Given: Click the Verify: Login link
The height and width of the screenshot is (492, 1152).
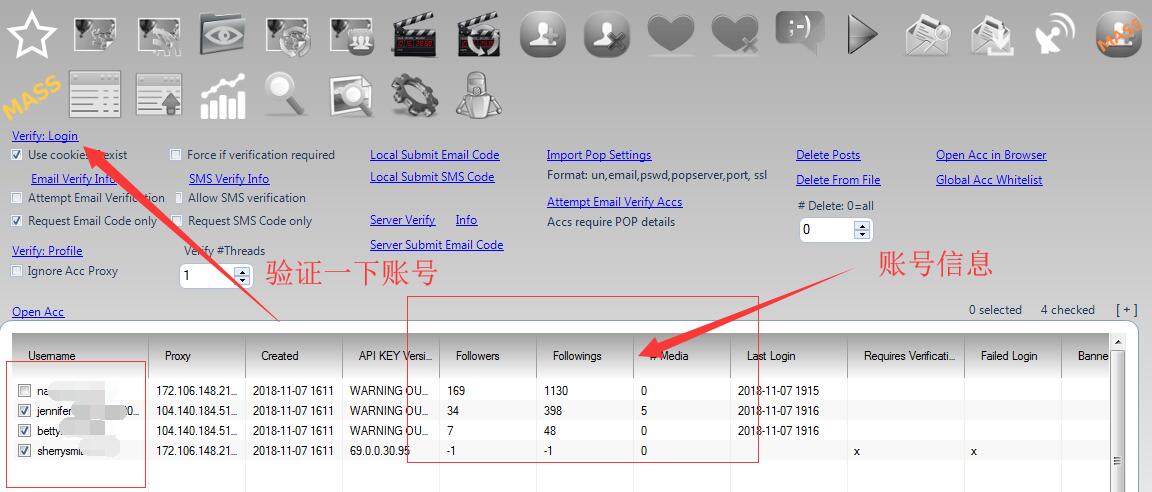Looking at the screenshot, I should tap(45, 136).
